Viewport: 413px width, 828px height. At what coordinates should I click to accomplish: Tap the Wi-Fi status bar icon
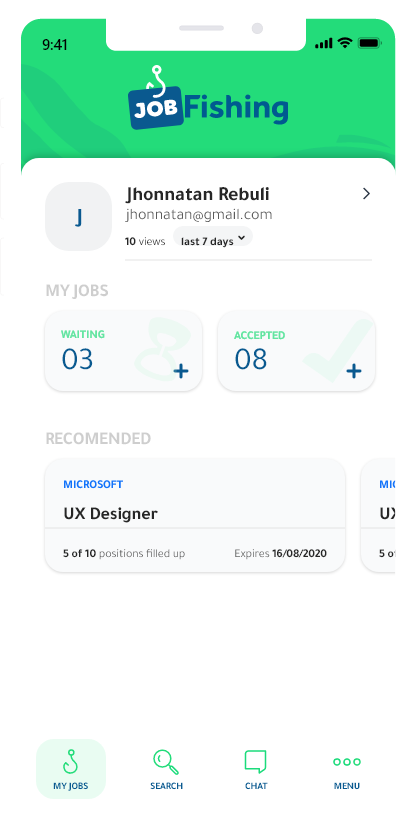click(x=345, y=43)
